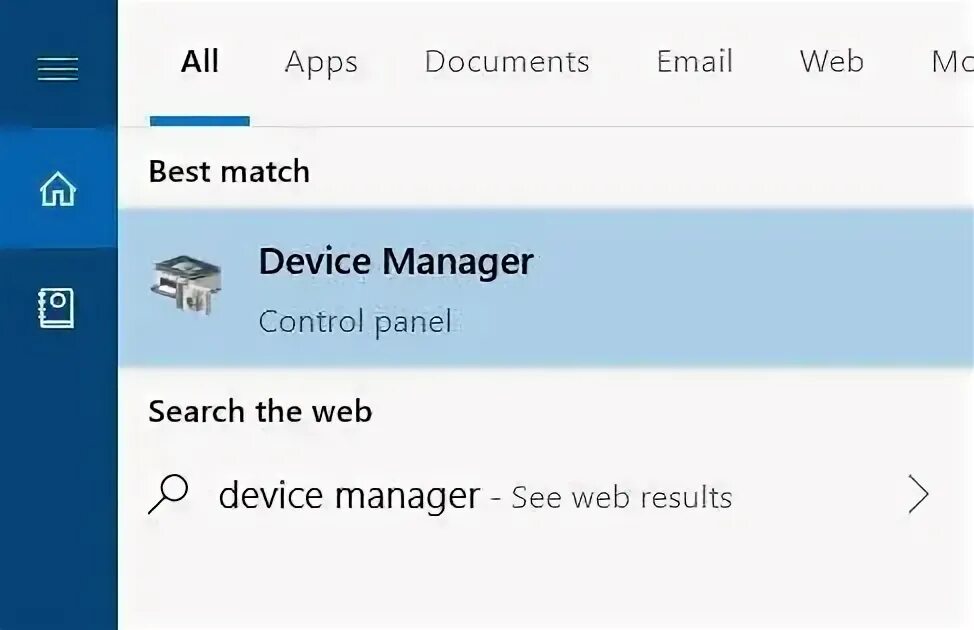Click the Best match section heading
This screenshot has height=630, width=974.
coord(229,172)
